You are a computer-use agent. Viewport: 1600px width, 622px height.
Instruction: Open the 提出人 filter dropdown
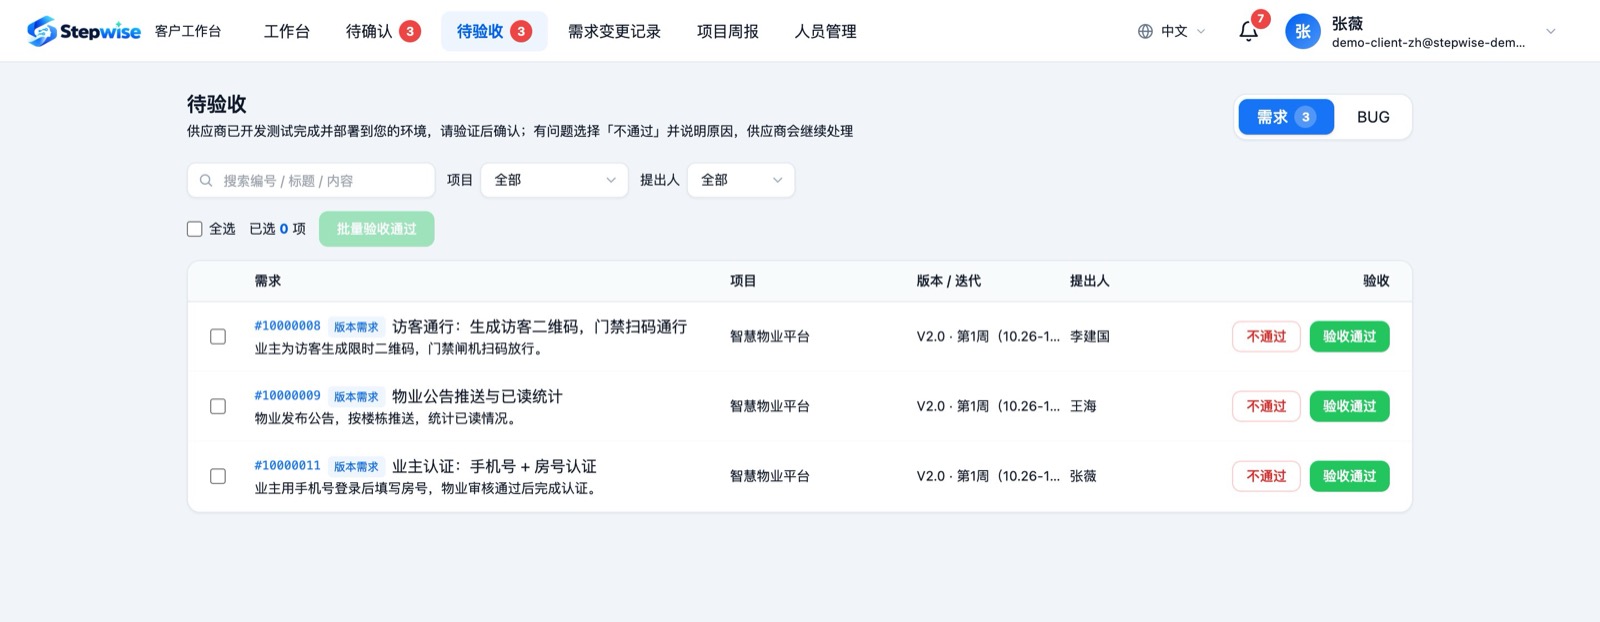pyautogui.click(x=741, y=180)
